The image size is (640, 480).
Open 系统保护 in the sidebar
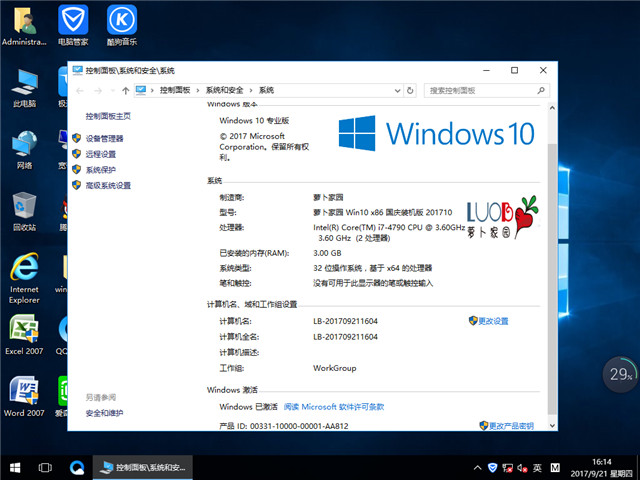[x=101, y=170]
